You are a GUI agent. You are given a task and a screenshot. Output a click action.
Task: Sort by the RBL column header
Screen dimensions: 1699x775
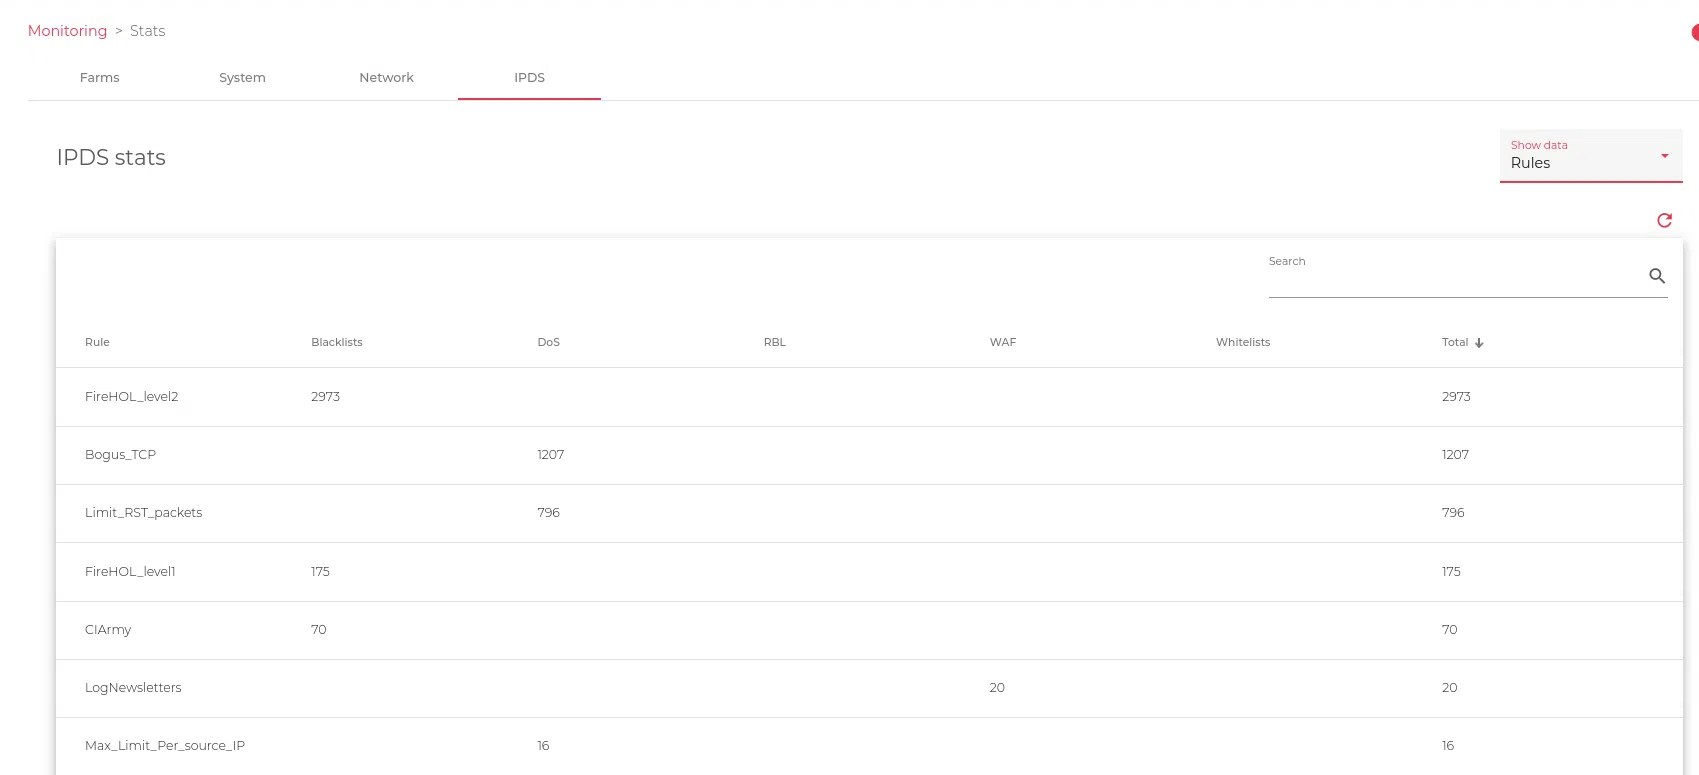(x=774, y=342)
